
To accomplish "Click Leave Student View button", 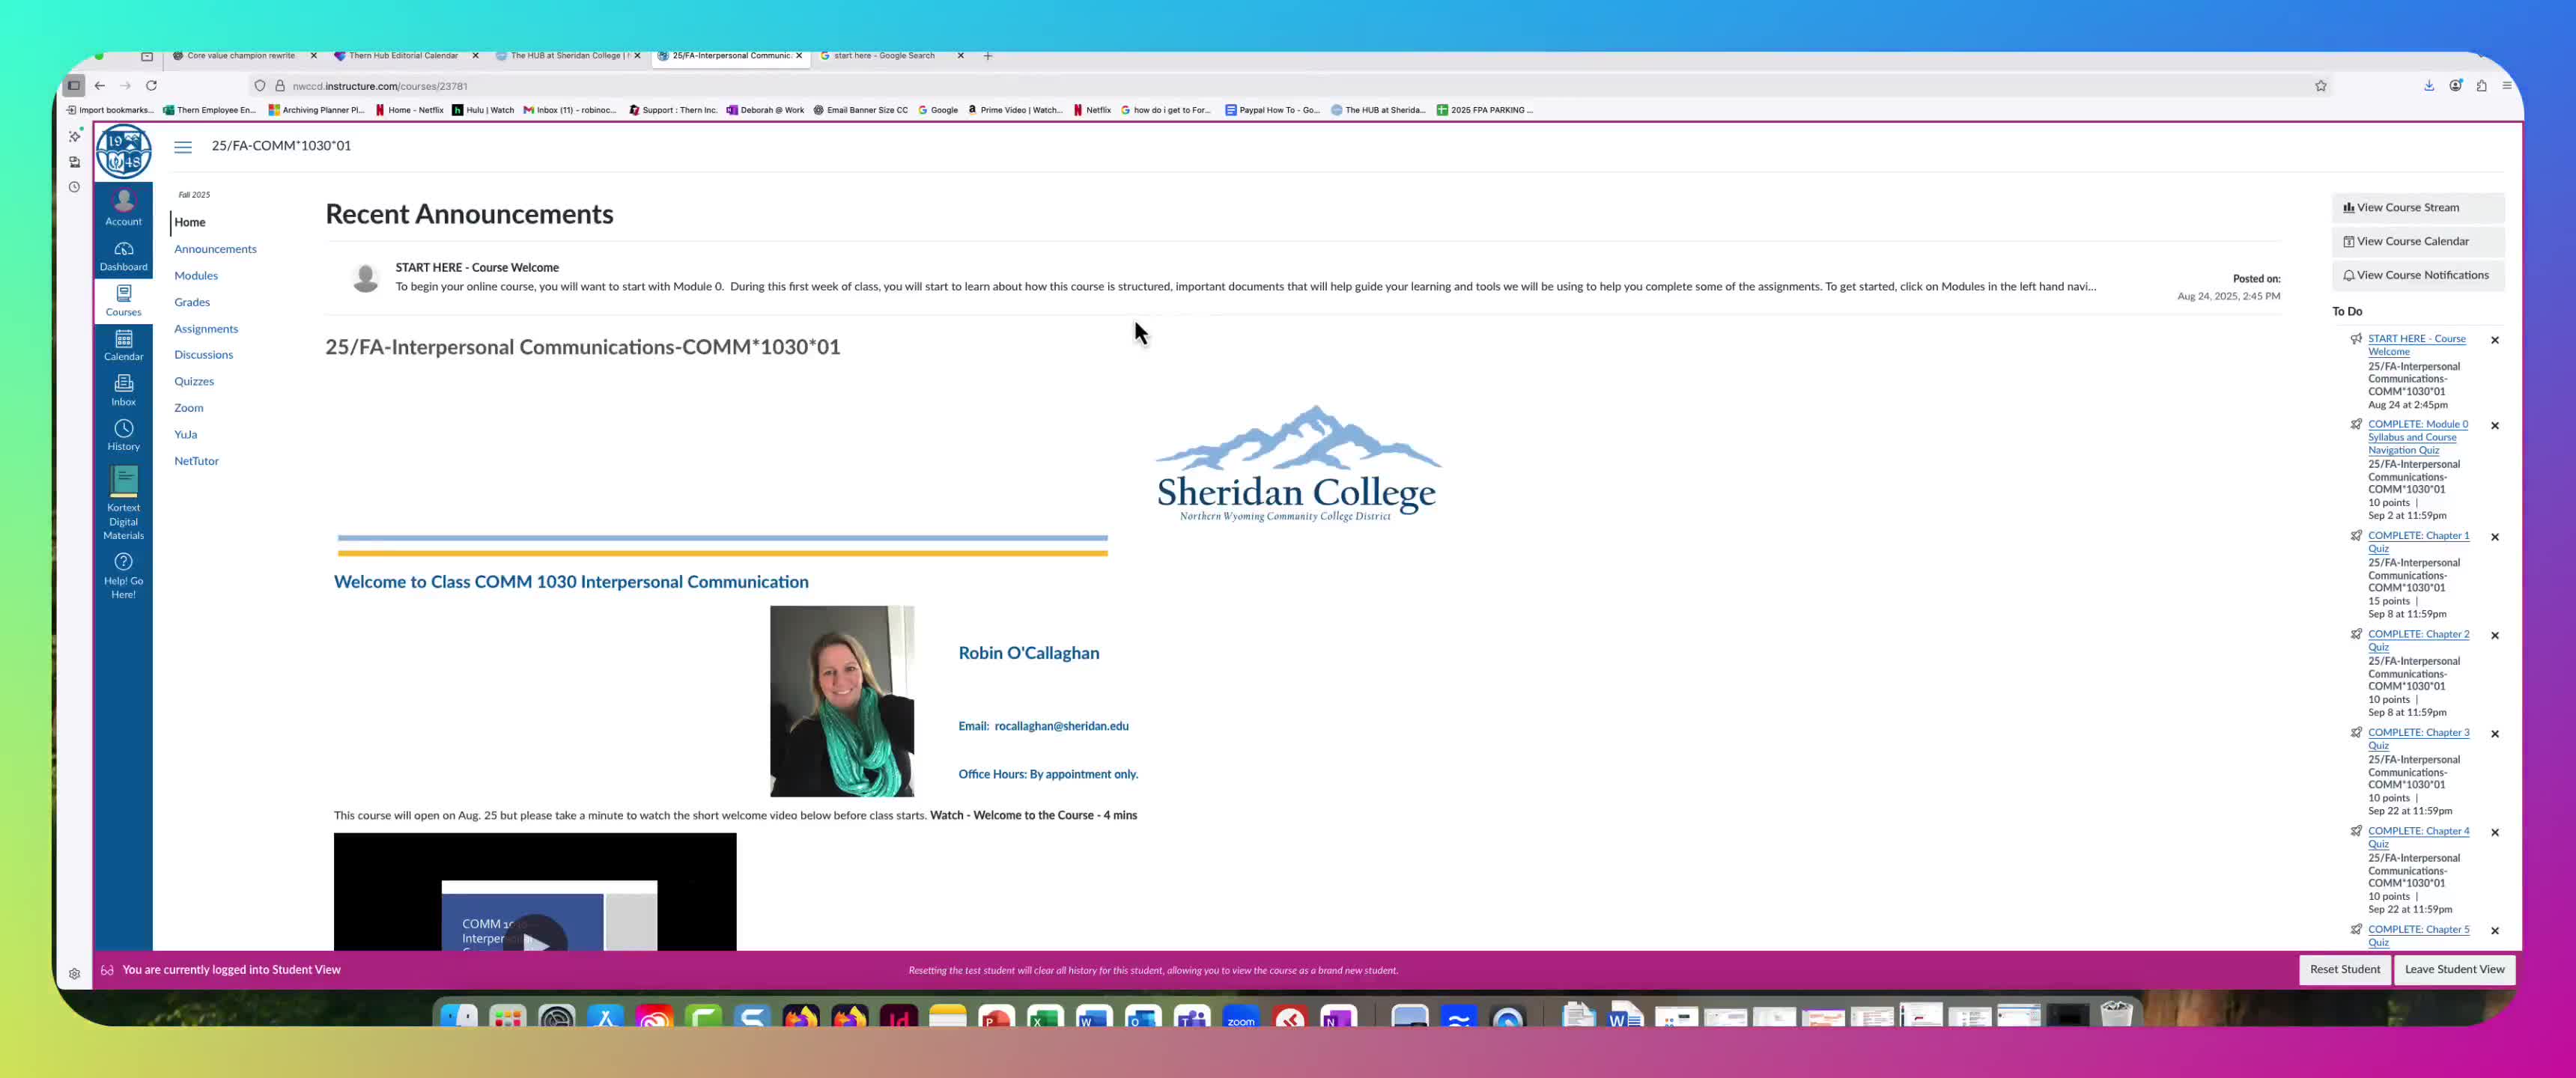I will 2454,969.
